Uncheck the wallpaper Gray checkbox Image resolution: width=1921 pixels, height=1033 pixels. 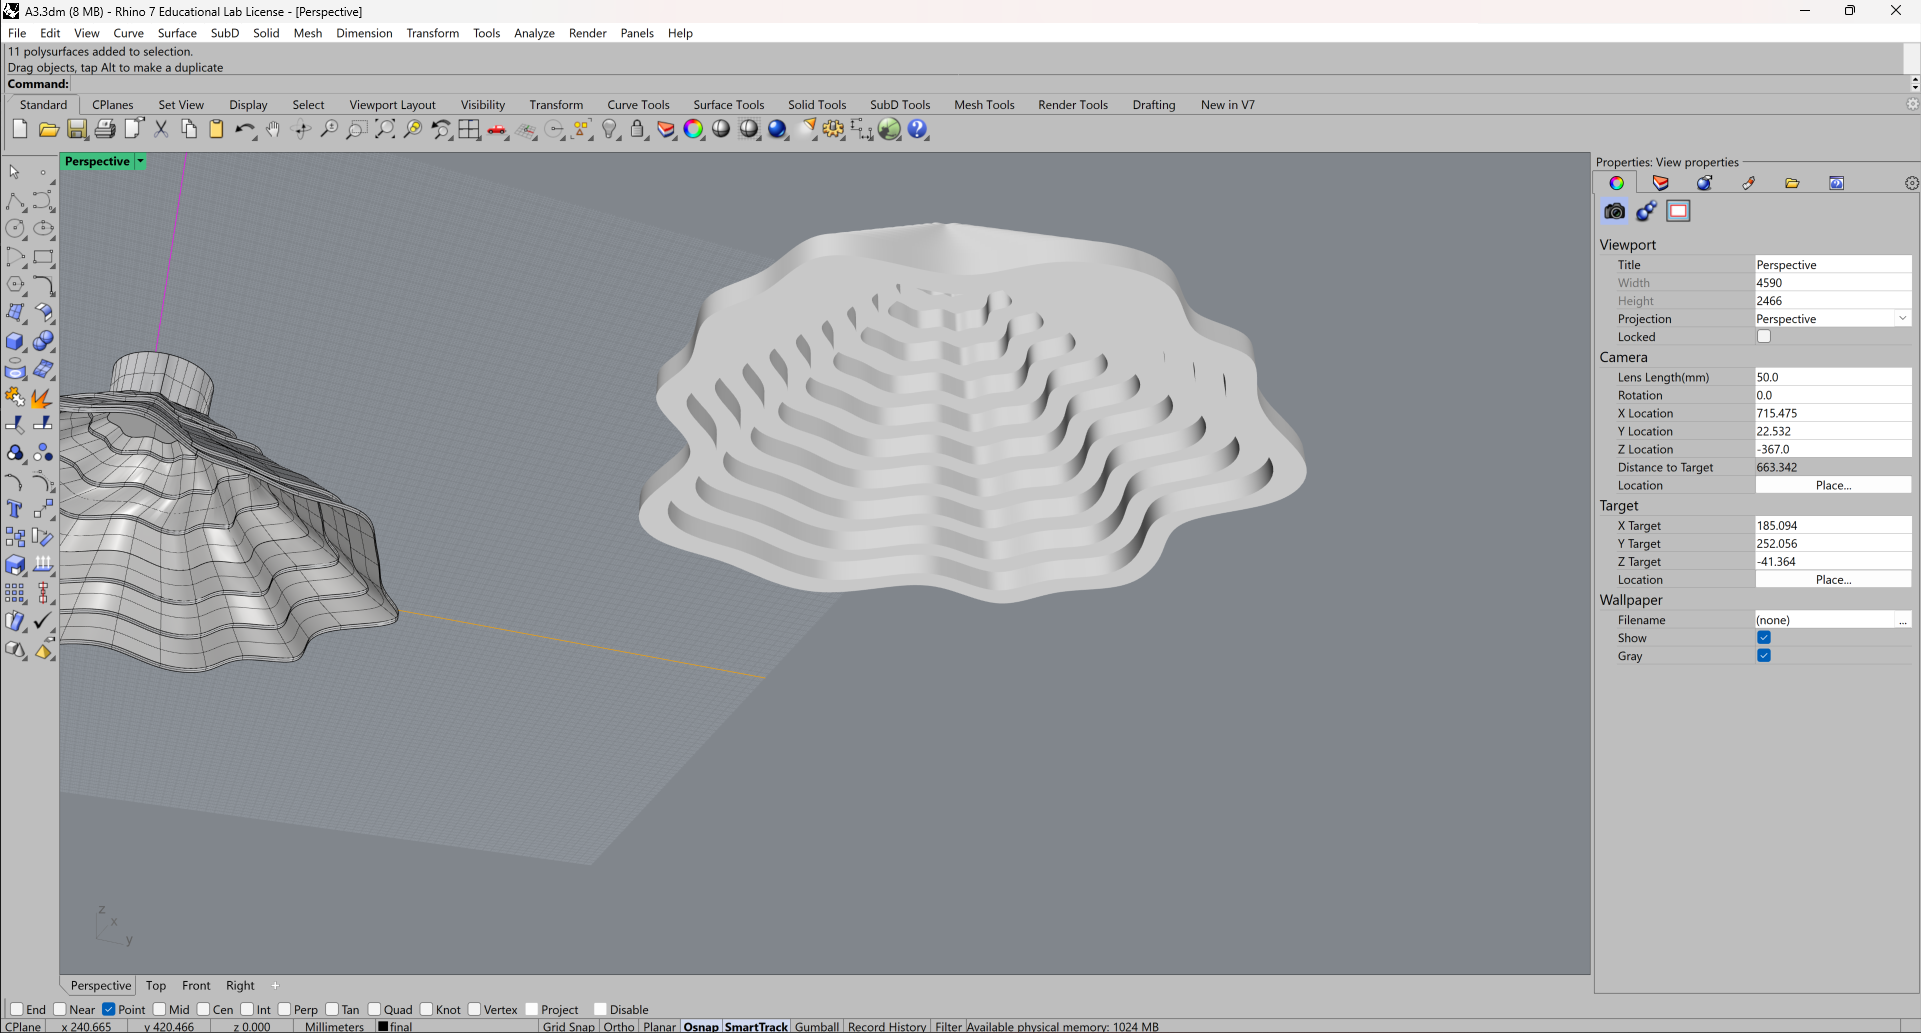1764,656
